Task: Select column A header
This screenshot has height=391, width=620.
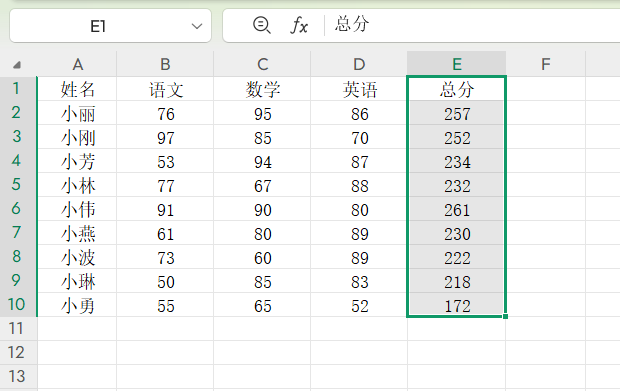Action: 78,64
